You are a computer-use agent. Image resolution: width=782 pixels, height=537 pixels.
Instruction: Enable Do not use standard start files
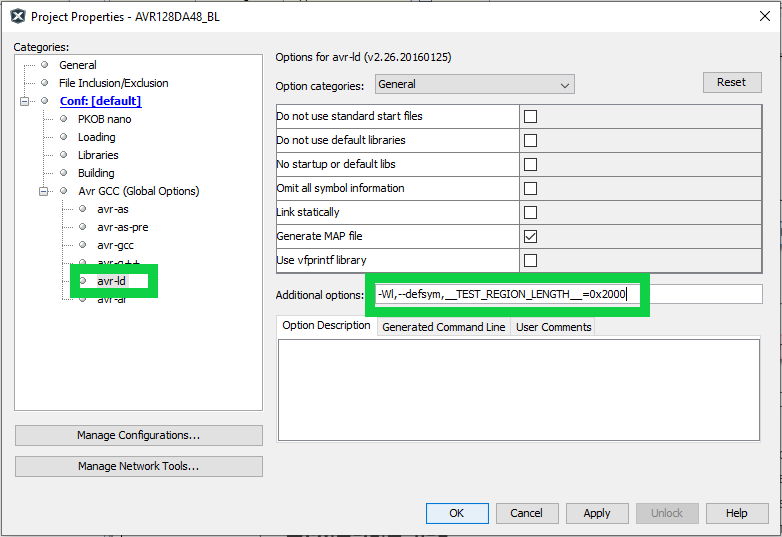coord(531,116)
